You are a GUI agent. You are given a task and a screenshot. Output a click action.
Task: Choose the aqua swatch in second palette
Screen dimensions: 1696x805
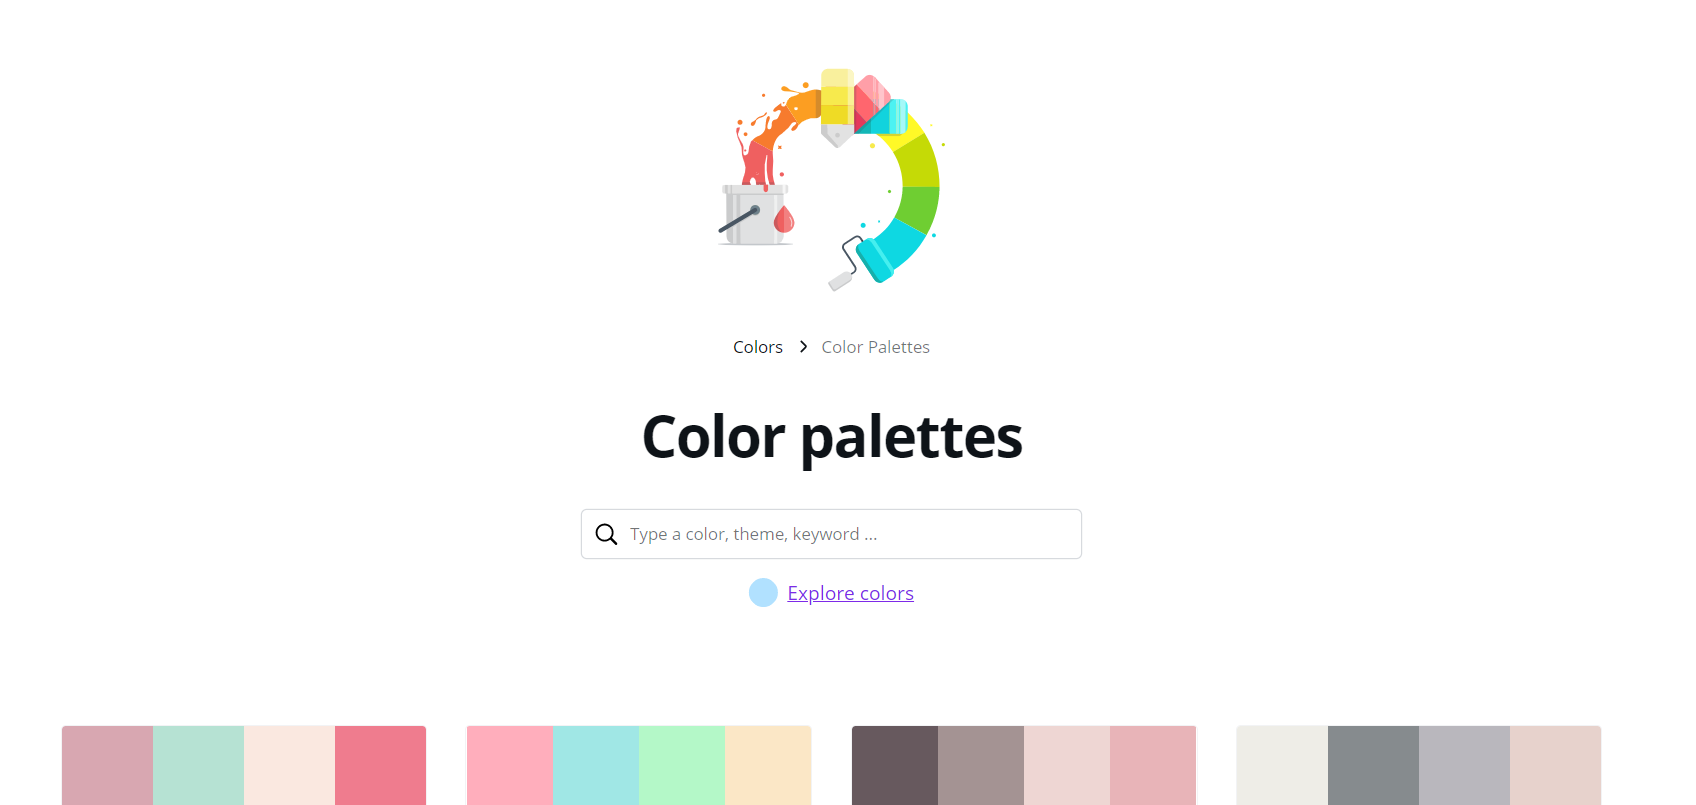coord(596,765)
